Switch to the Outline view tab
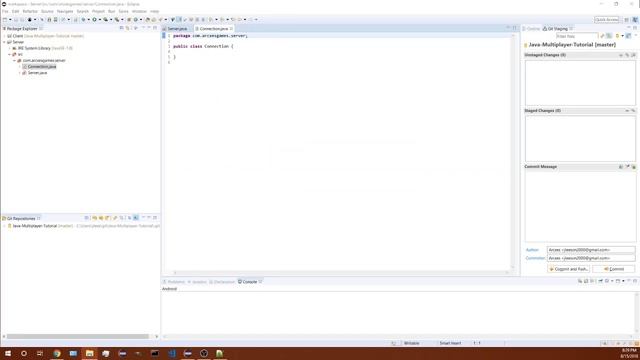Screen dimensions: 640x360 click(x=531, y=29)
